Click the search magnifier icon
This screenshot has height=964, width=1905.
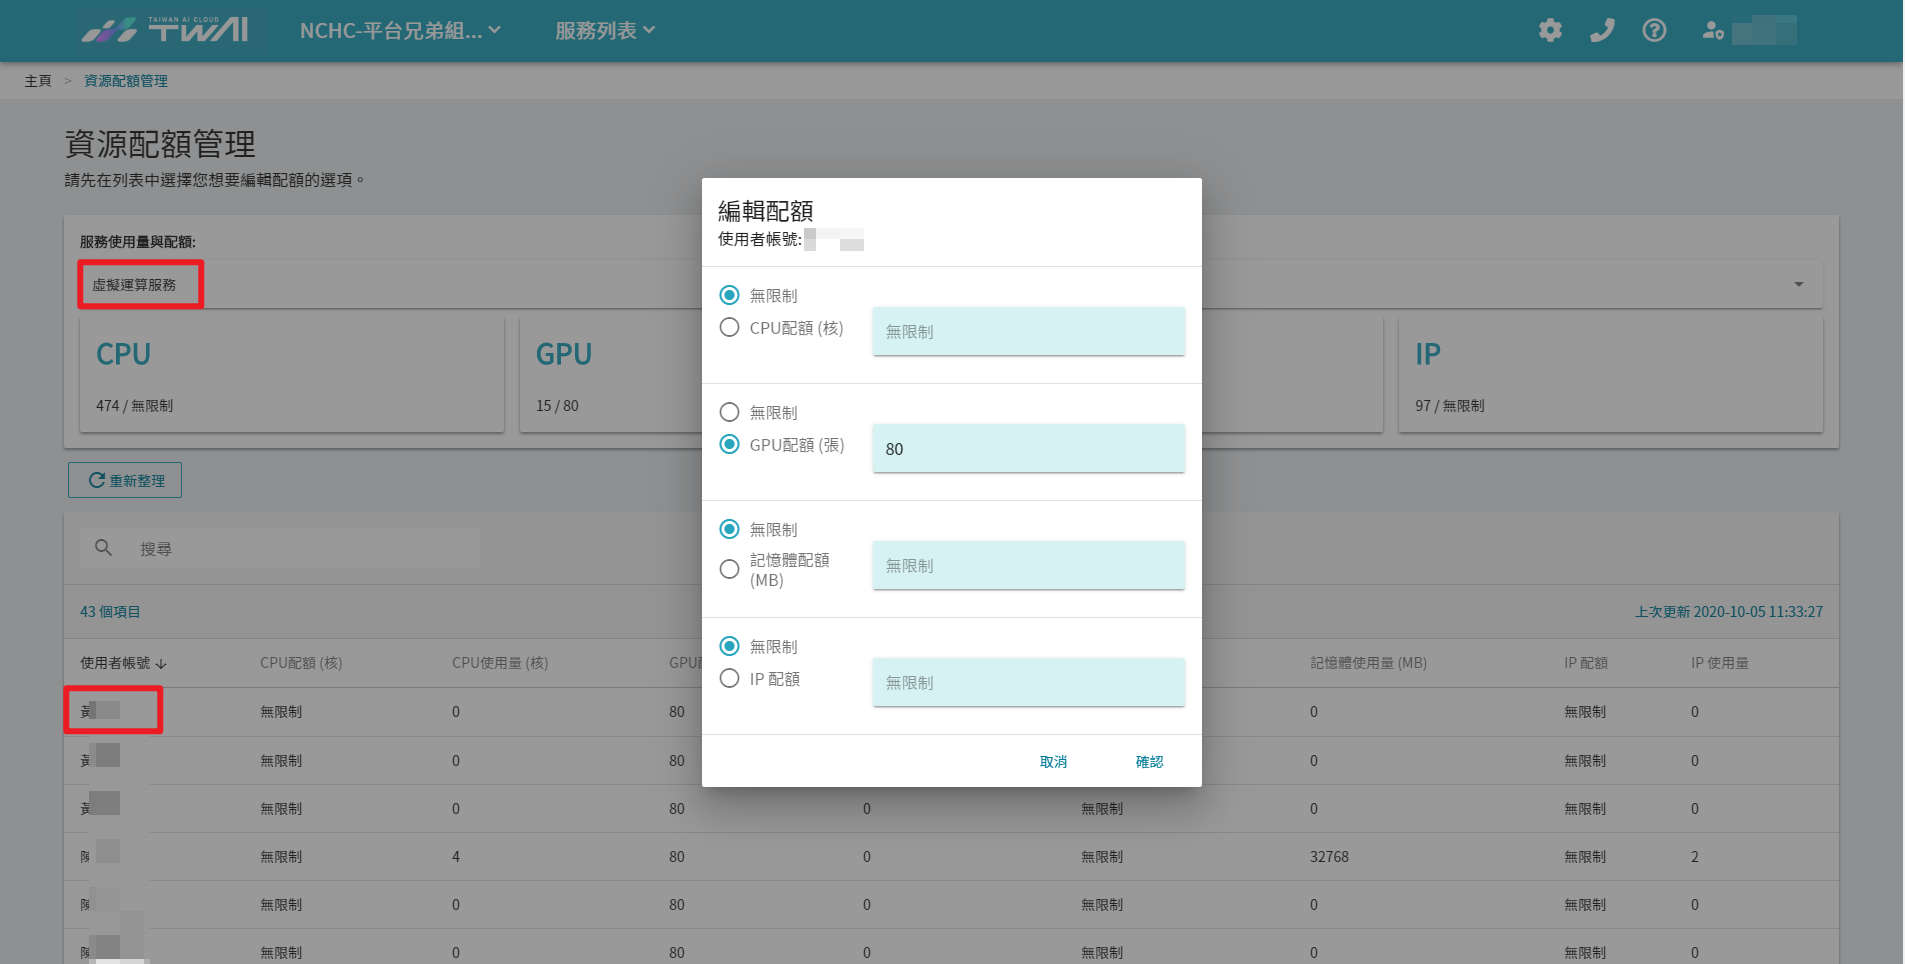coord(103,548)
